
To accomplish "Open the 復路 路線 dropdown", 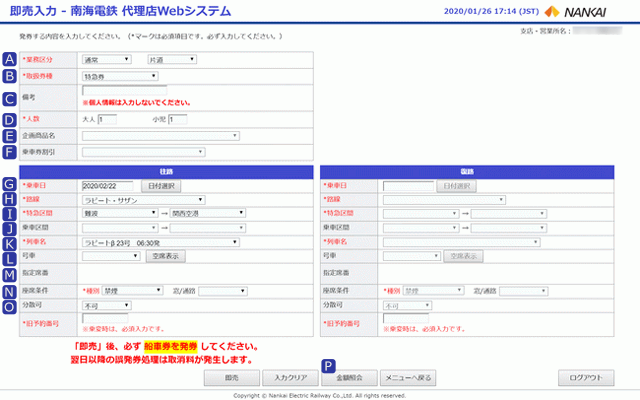I will coord(444,200).
